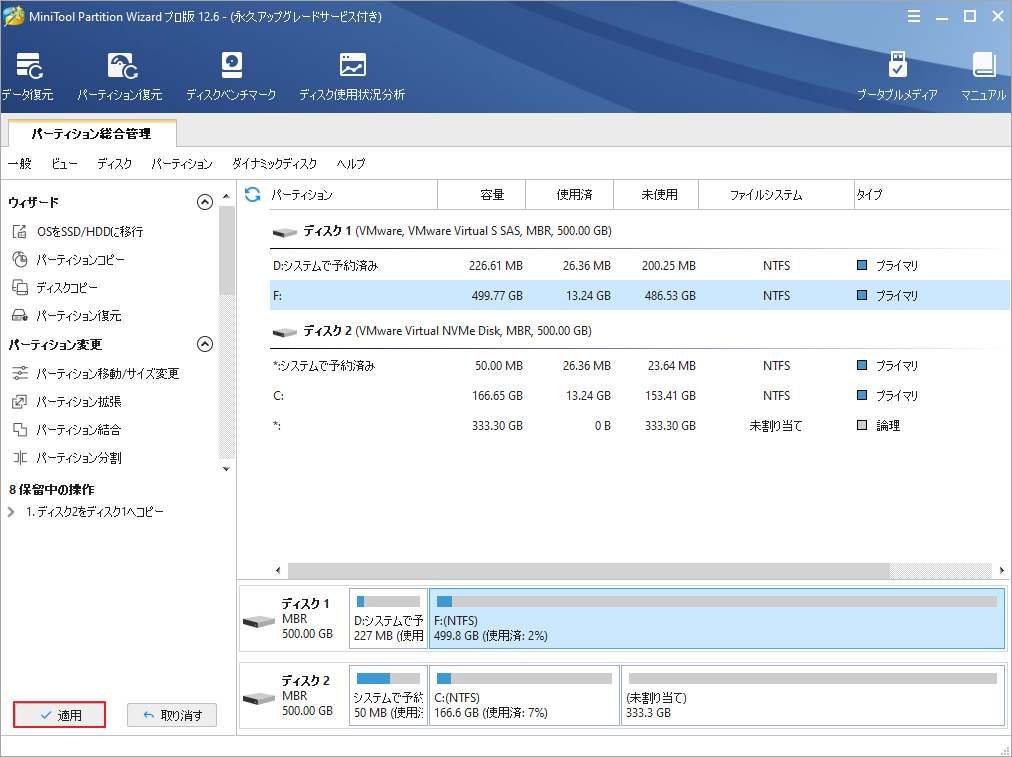Click the 適用 (Apply) button

[x=59, y=715]
